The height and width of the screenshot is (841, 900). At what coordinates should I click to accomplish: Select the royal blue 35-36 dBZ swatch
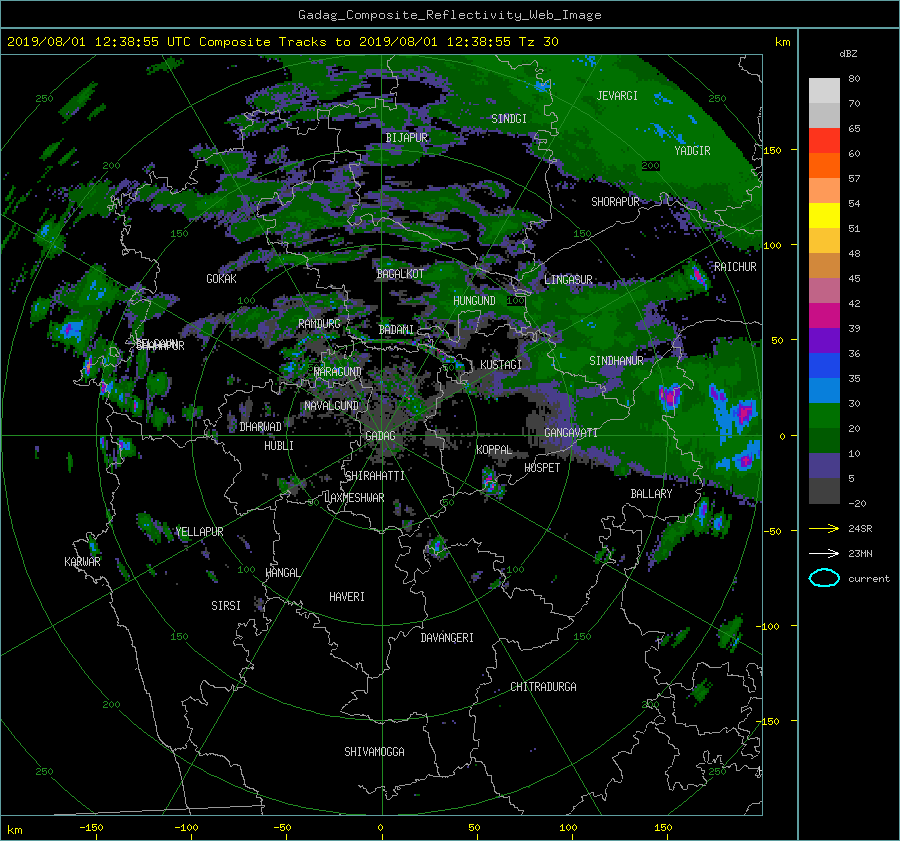pyautogui.click(x=824, y=366)
